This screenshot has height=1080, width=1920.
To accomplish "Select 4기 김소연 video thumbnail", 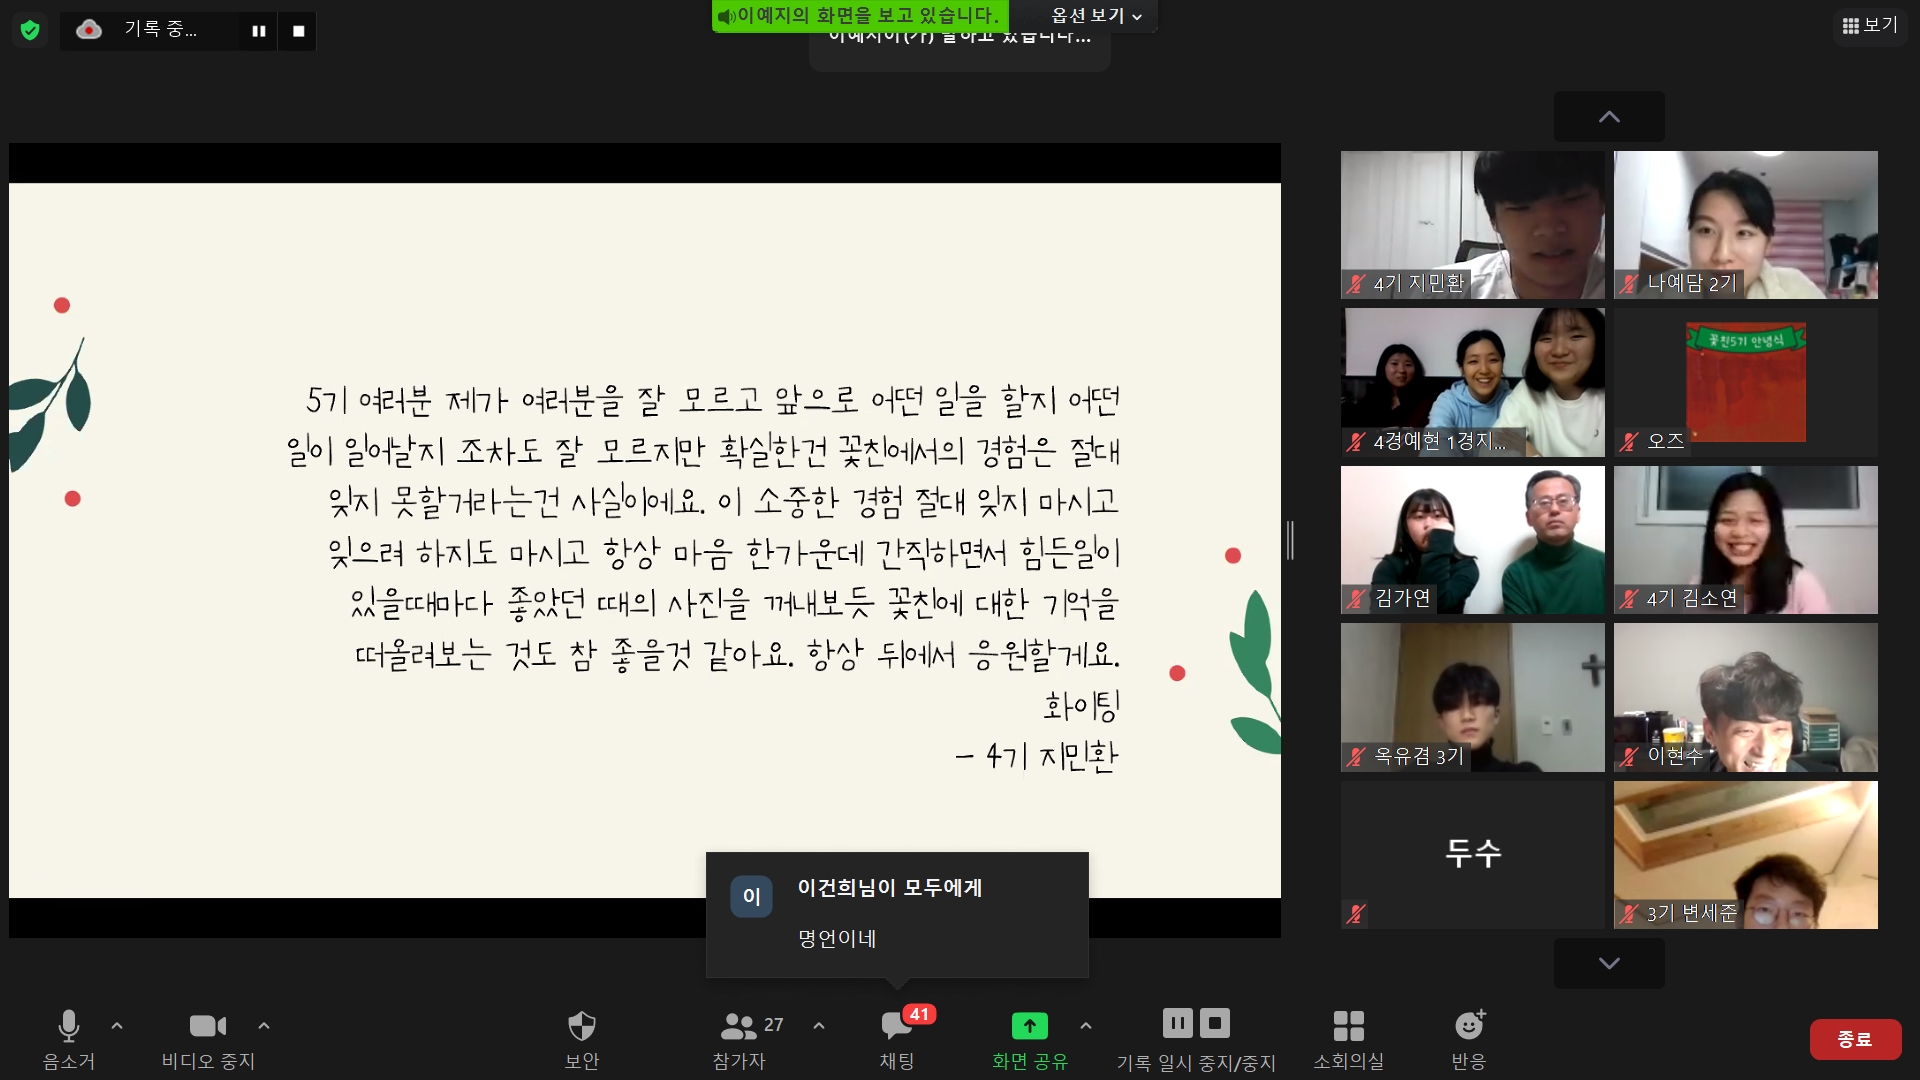I will (x=1745, y=540).
